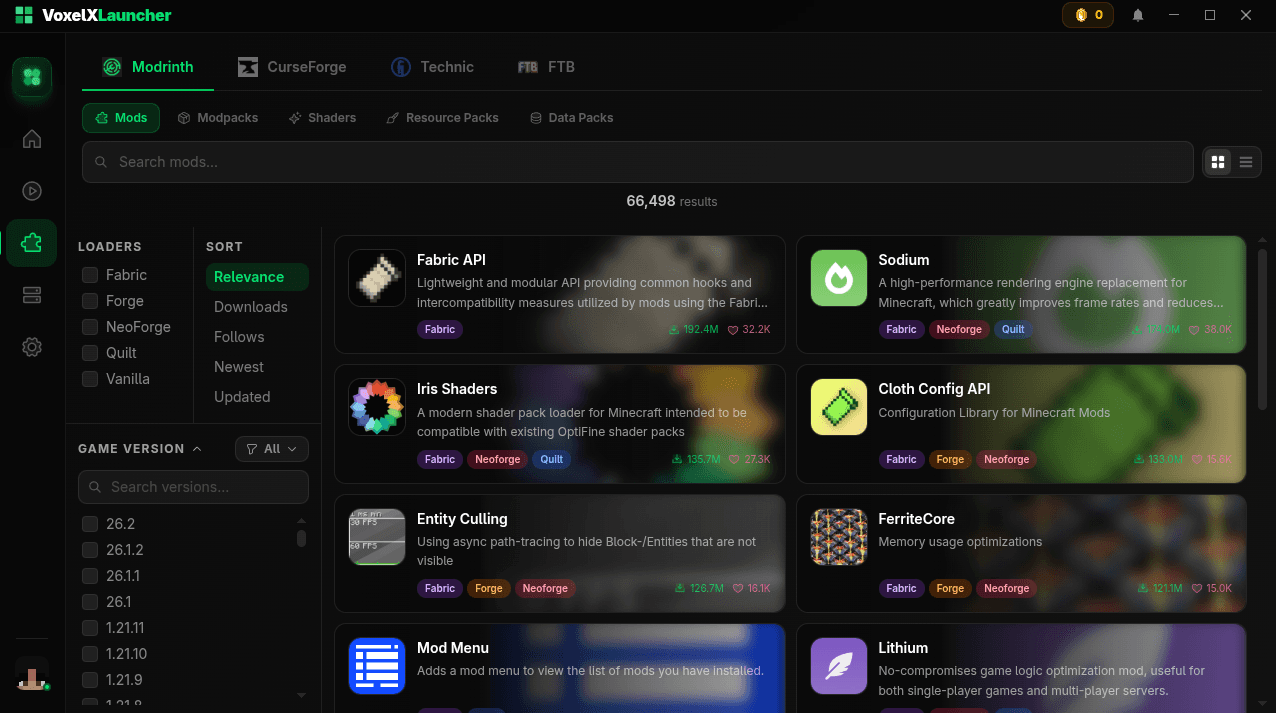Click the green clover logo in the sidebar

coord(32,77)
